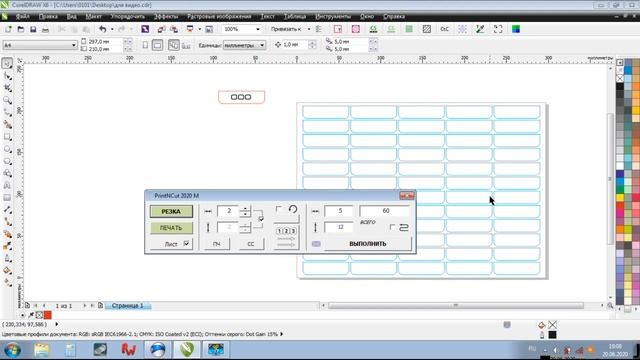Screen dimensions: 640x360
Task: Select portrait page orientation
Action: pyautogui.click(x=145, y=45)
